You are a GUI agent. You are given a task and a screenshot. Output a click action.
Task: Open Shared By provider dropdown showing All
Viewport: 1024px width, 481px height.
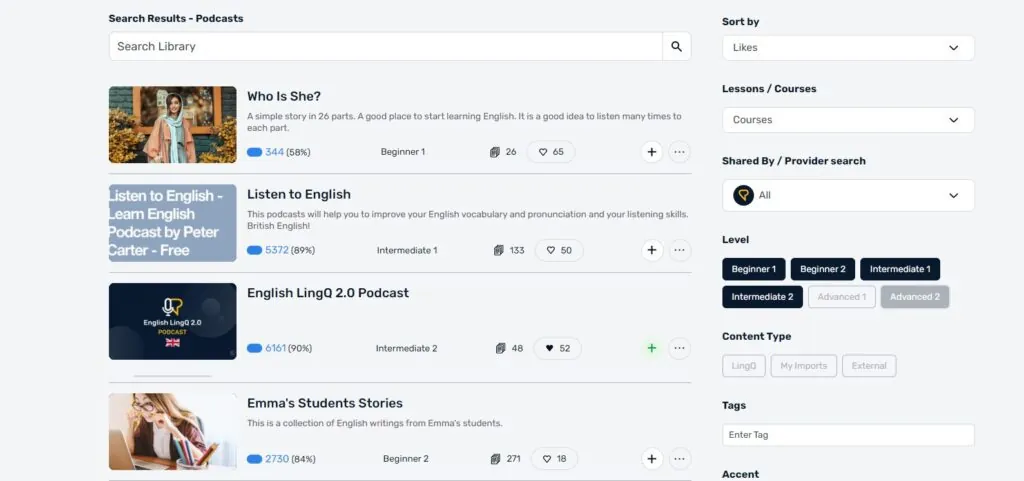tap(848, 195)
